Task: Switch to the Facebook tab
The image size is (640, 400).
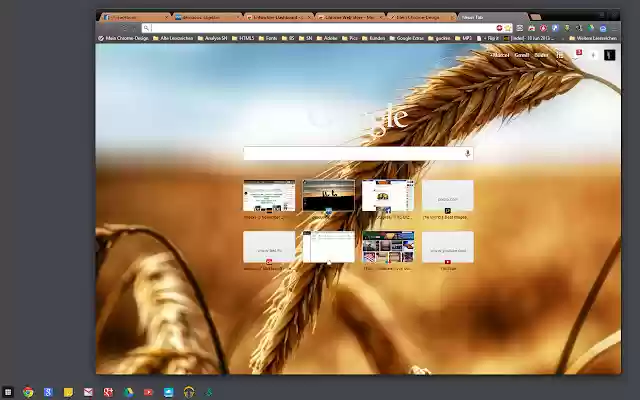Action: 136,17
